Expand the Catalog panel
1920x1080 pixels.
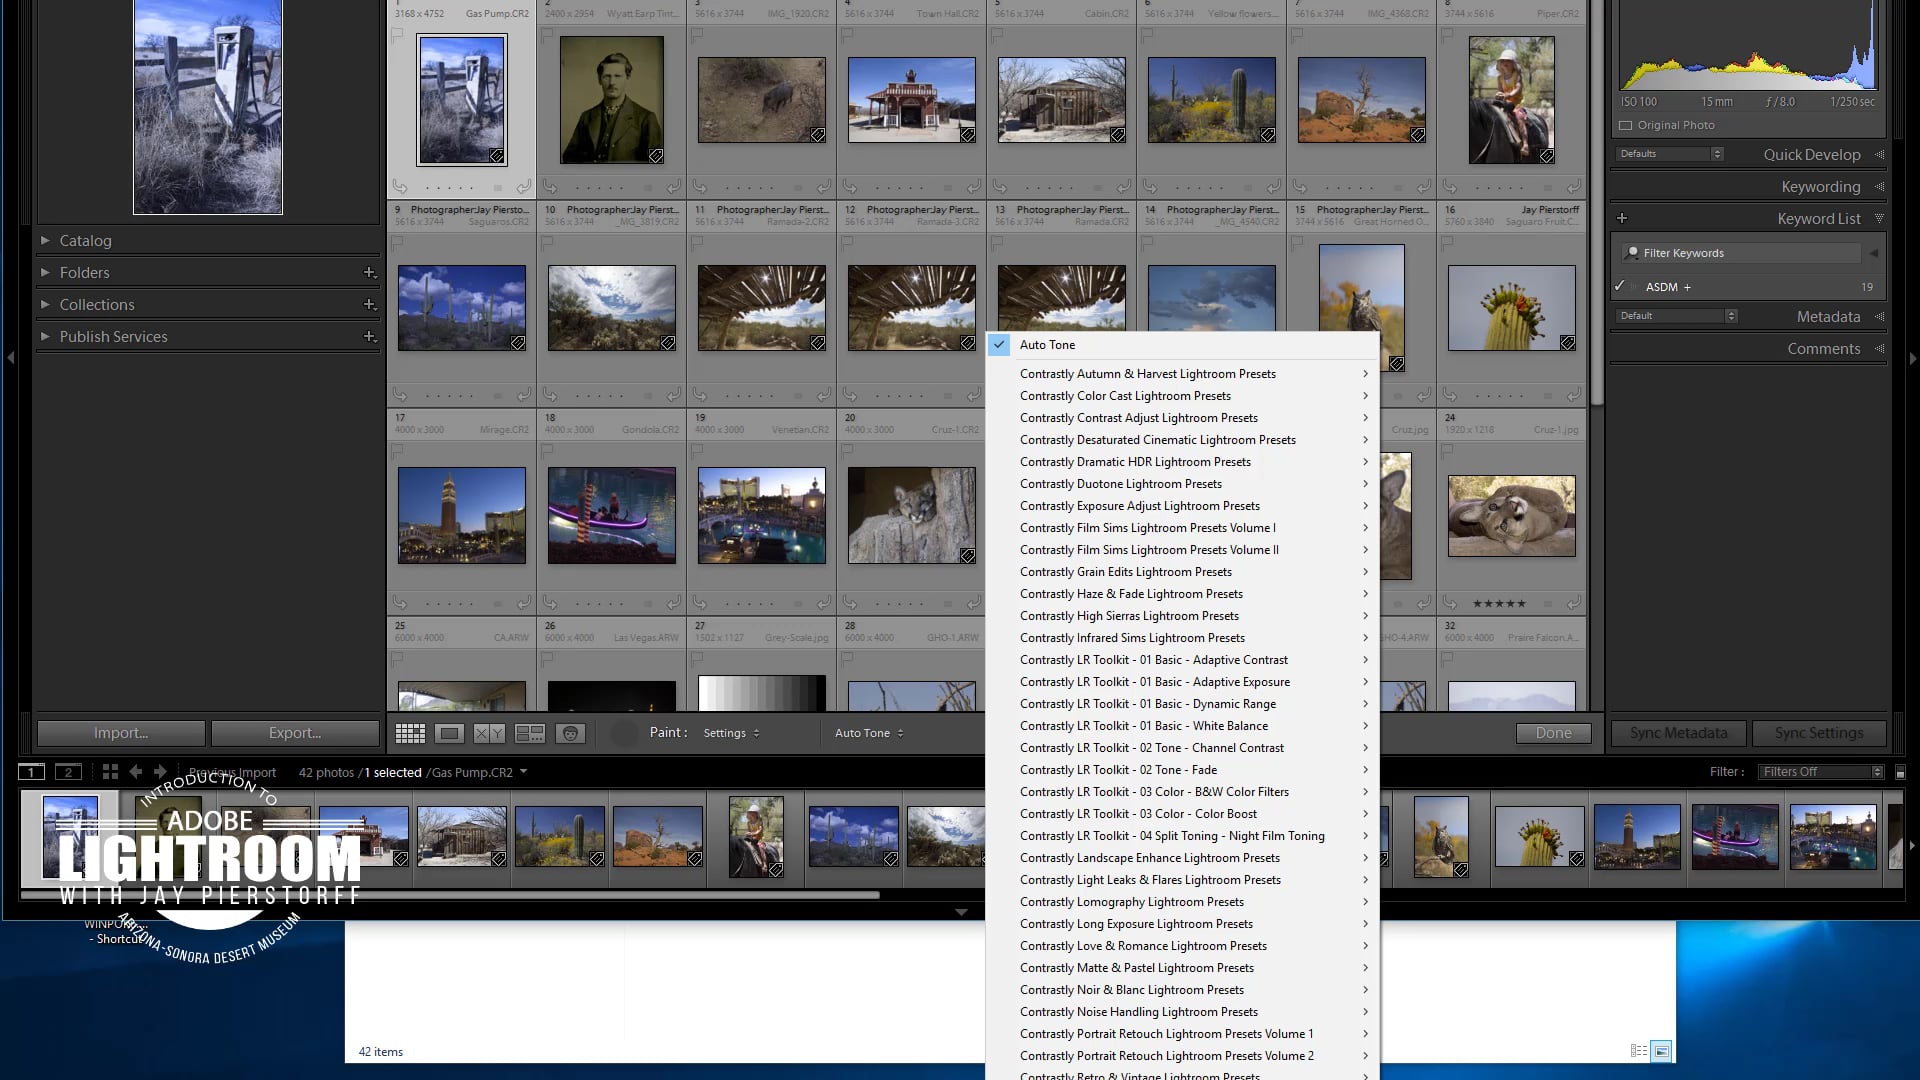[45, 241]
